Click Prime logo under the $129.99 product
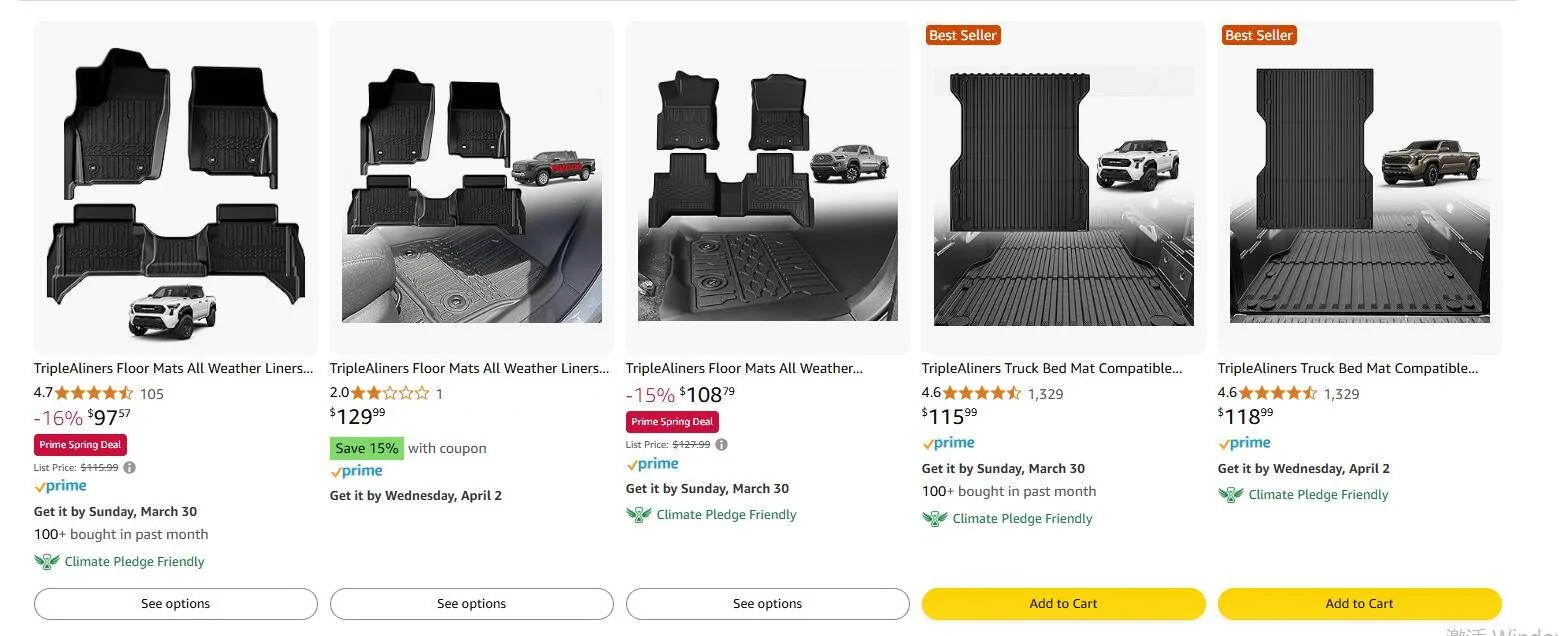1560x636 pixels. 356,471
